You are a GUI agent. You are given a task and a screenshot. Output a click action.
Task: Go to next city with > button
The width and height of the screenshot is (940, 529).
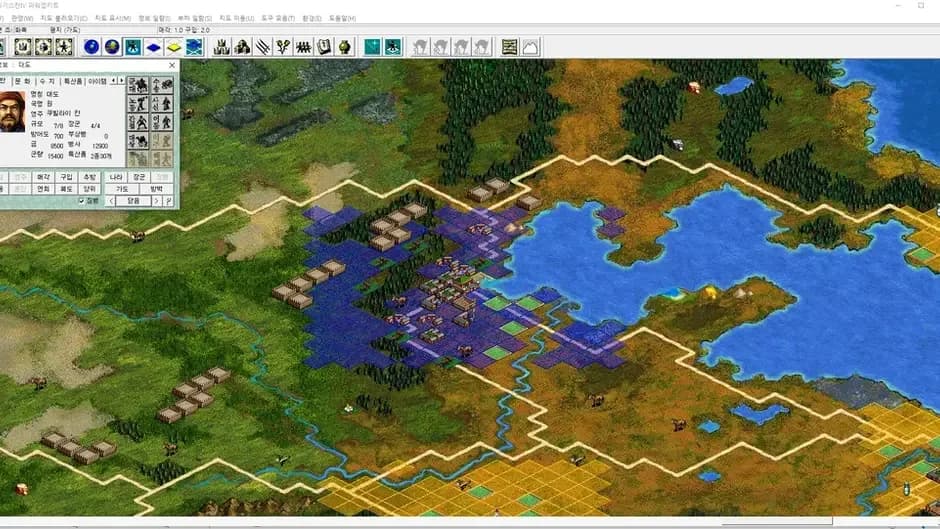[x=157, y=202]
